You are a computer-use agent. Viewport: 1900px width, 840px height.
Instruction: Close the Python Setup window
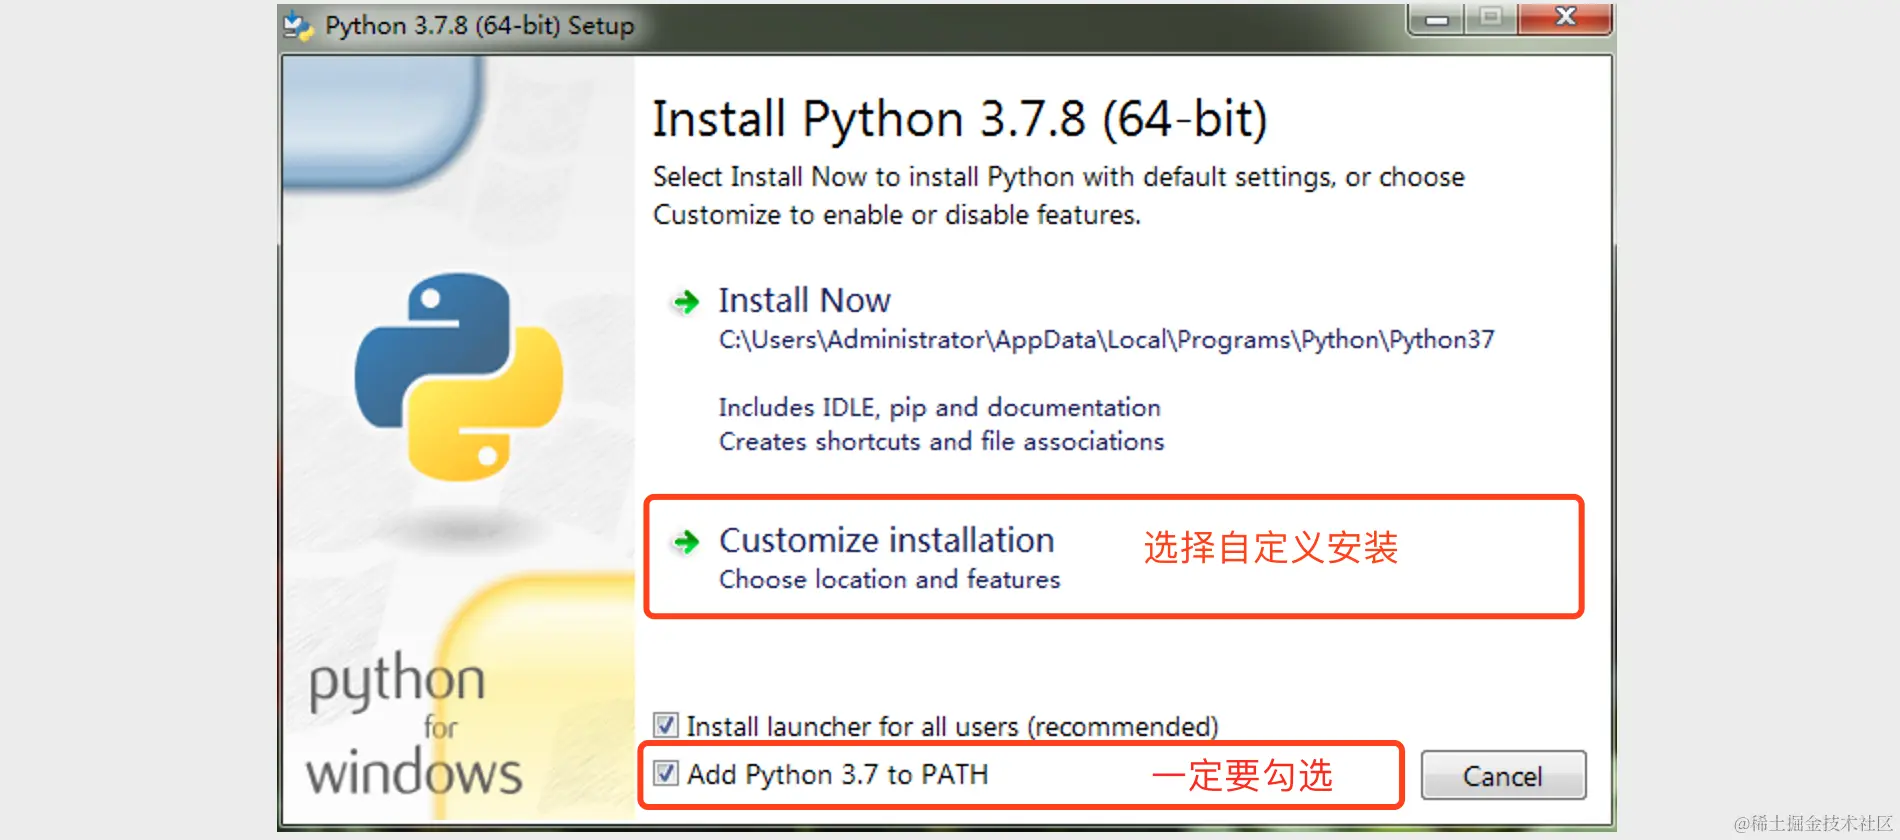coord(1565,18)
